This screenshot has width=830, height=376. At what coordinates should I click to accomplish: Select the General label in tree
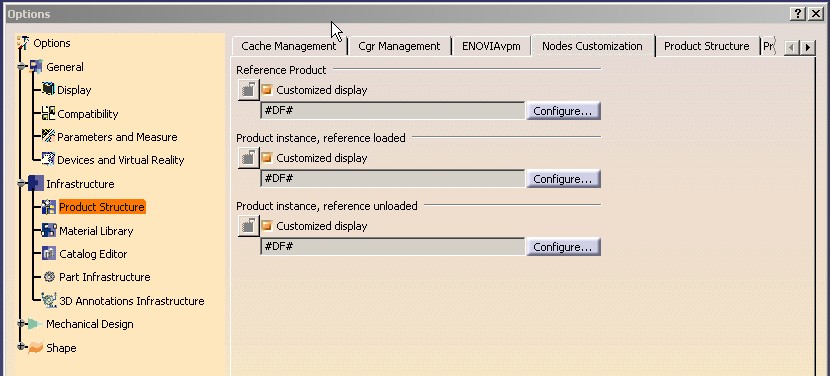tap(65, 67)
